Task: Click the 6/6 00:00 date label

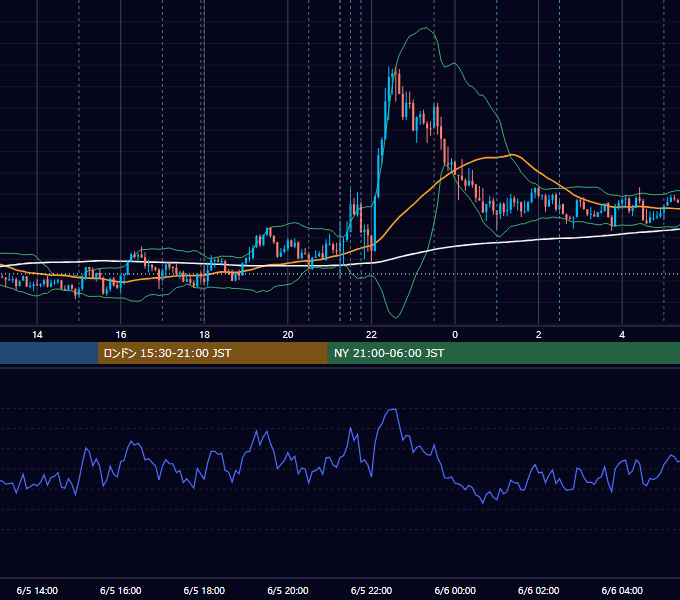Action: 455,590
